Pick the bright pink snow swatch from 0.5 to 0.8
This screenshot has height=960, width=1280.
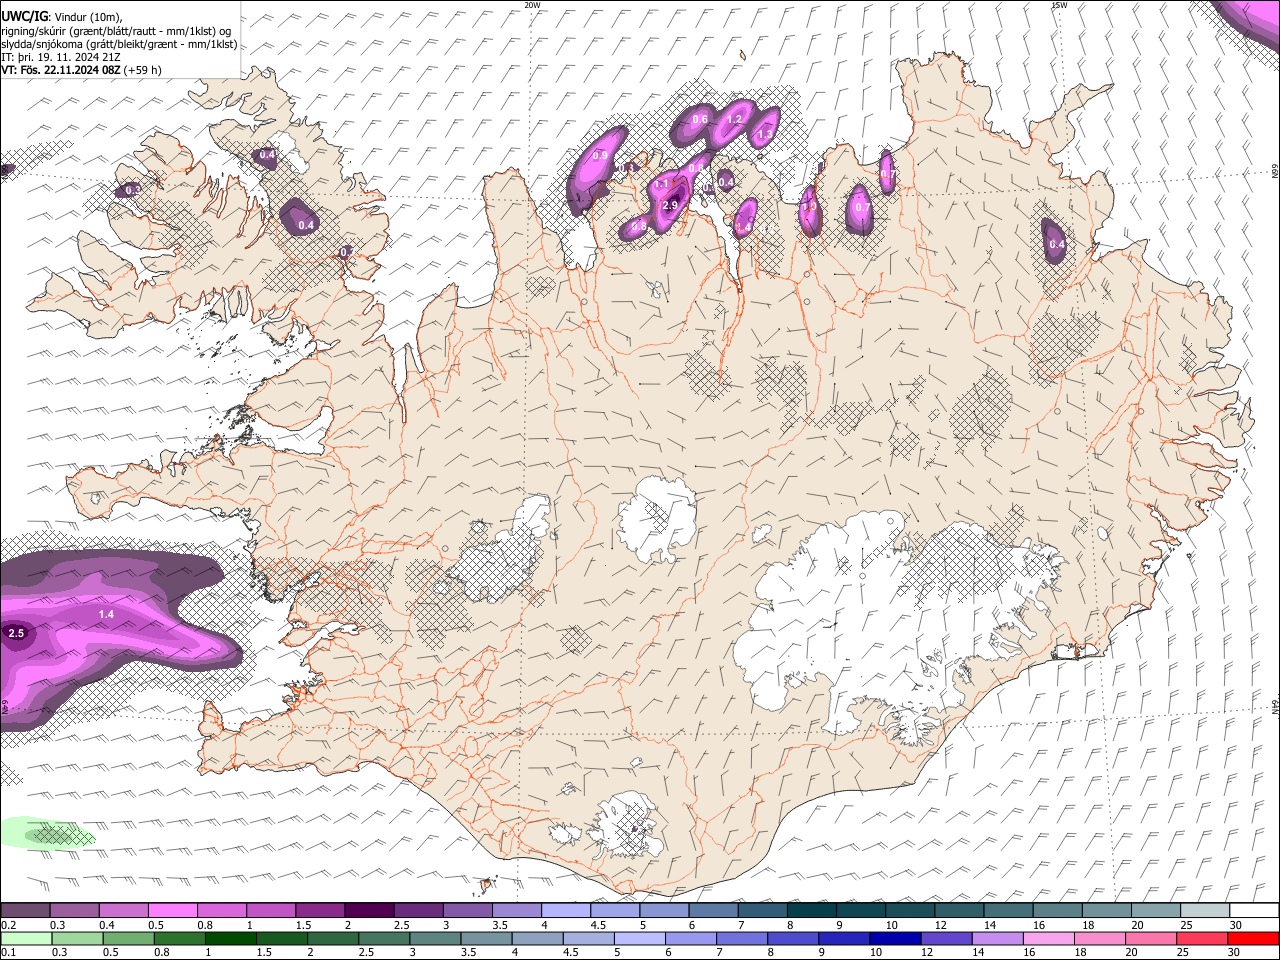[172, 910]
